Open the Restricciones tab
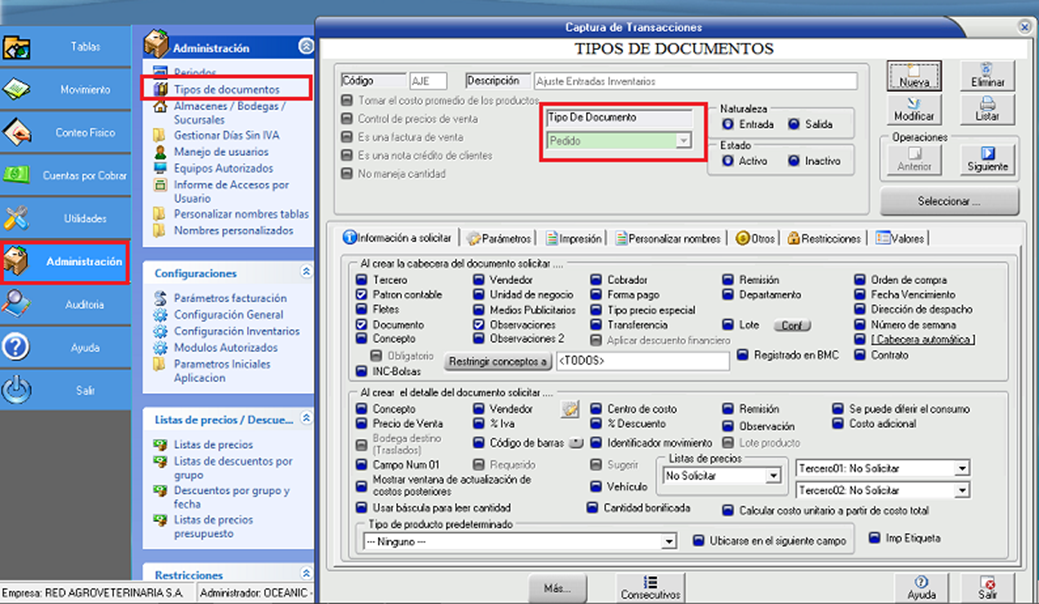Image resolution: width=1039 pixels, height=604 pixels. (x=825, y=239)
